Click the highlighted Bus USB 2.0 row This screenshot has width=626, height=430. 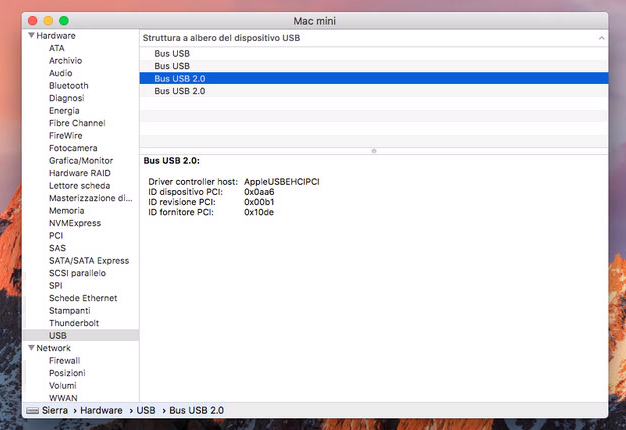coord(374,78)
